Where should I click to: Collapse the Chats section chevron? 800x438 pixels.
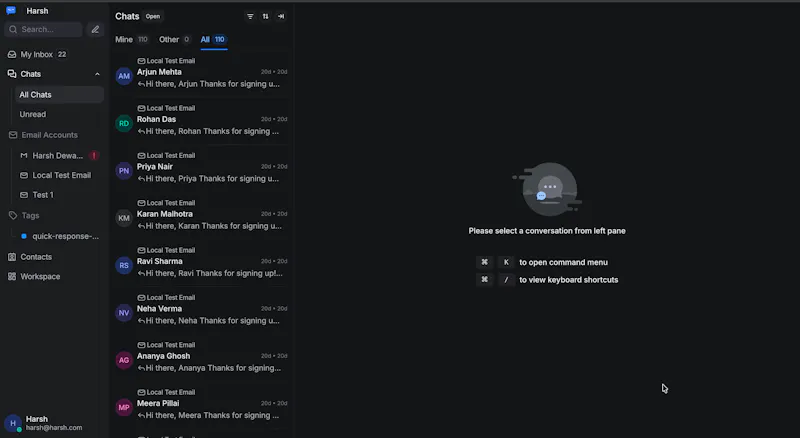[x=97, y=74]
